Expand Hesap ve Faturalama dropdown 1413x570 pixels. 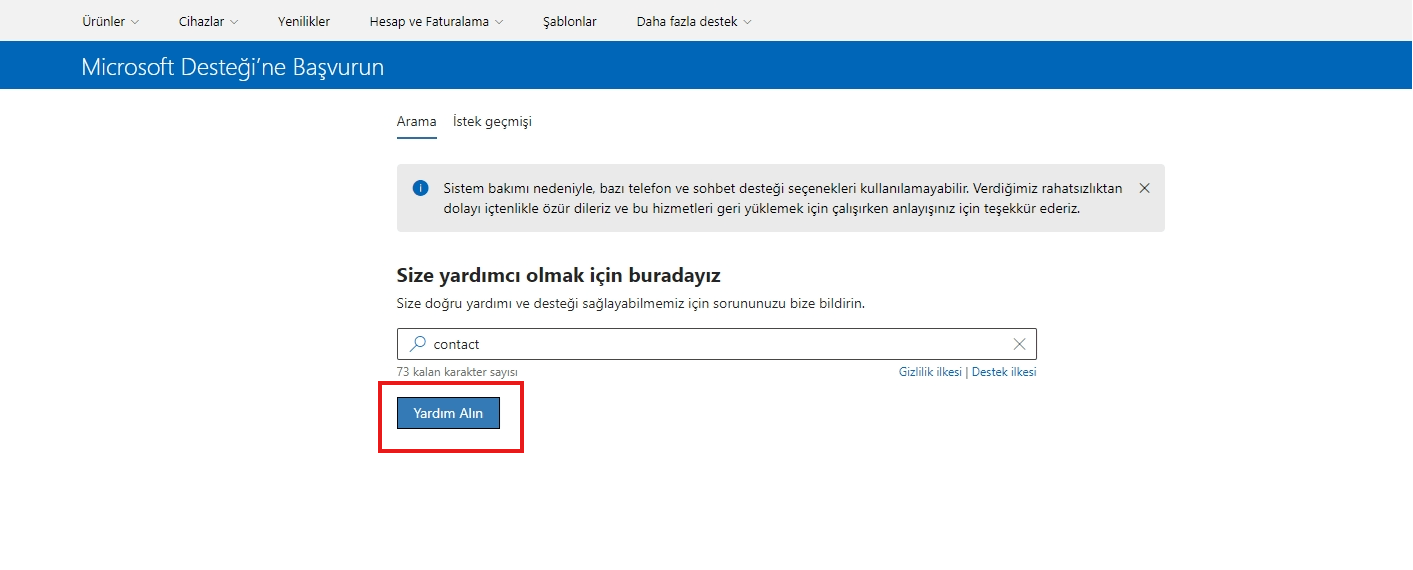pos(436,21)
